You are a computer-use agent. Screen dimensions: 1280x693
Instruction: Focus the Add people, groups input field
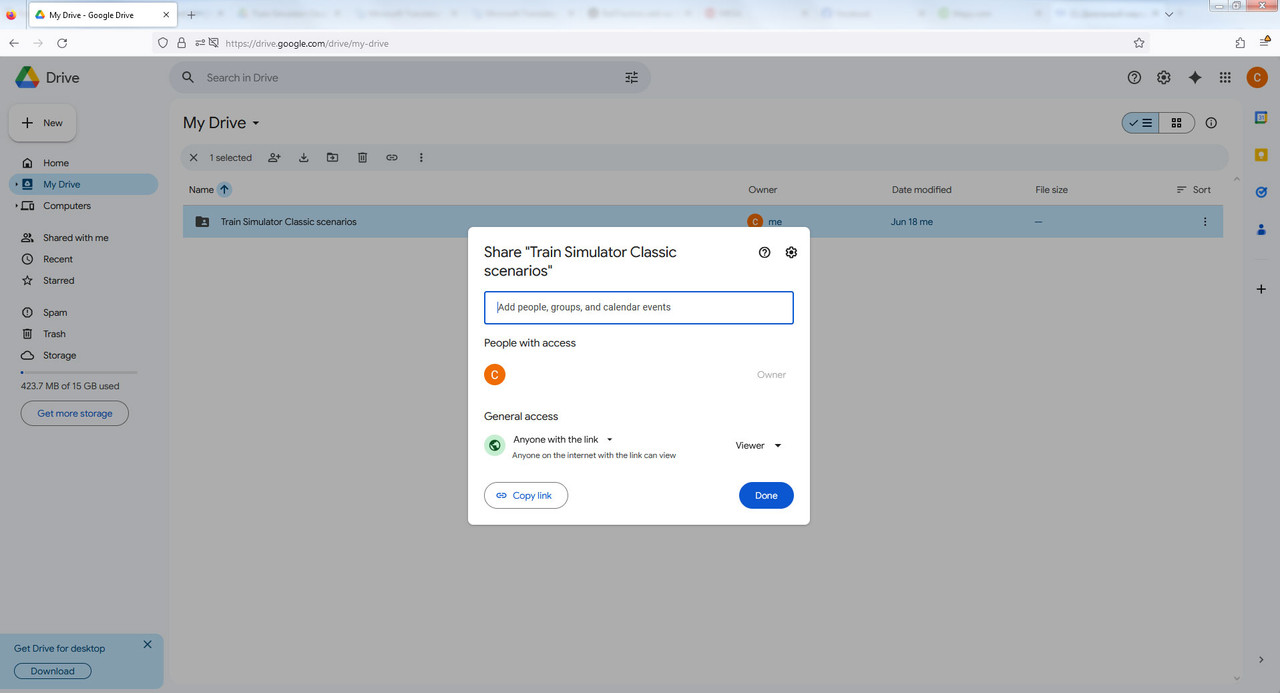(639, 307)
